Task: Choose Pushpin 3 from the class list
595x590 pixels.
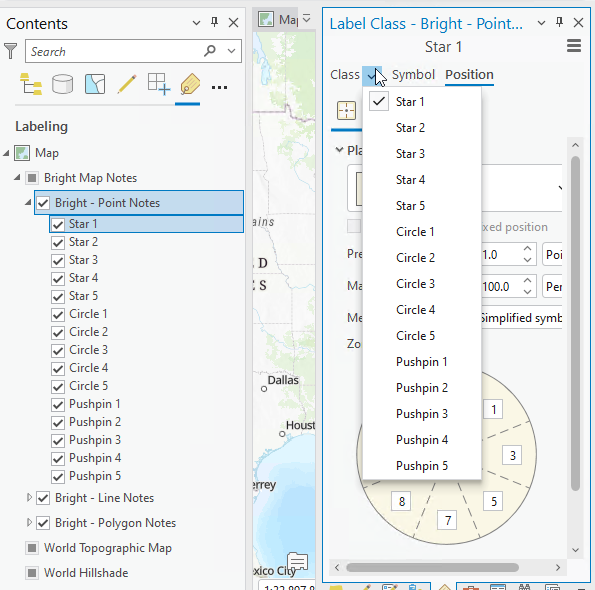Action: 422,414
